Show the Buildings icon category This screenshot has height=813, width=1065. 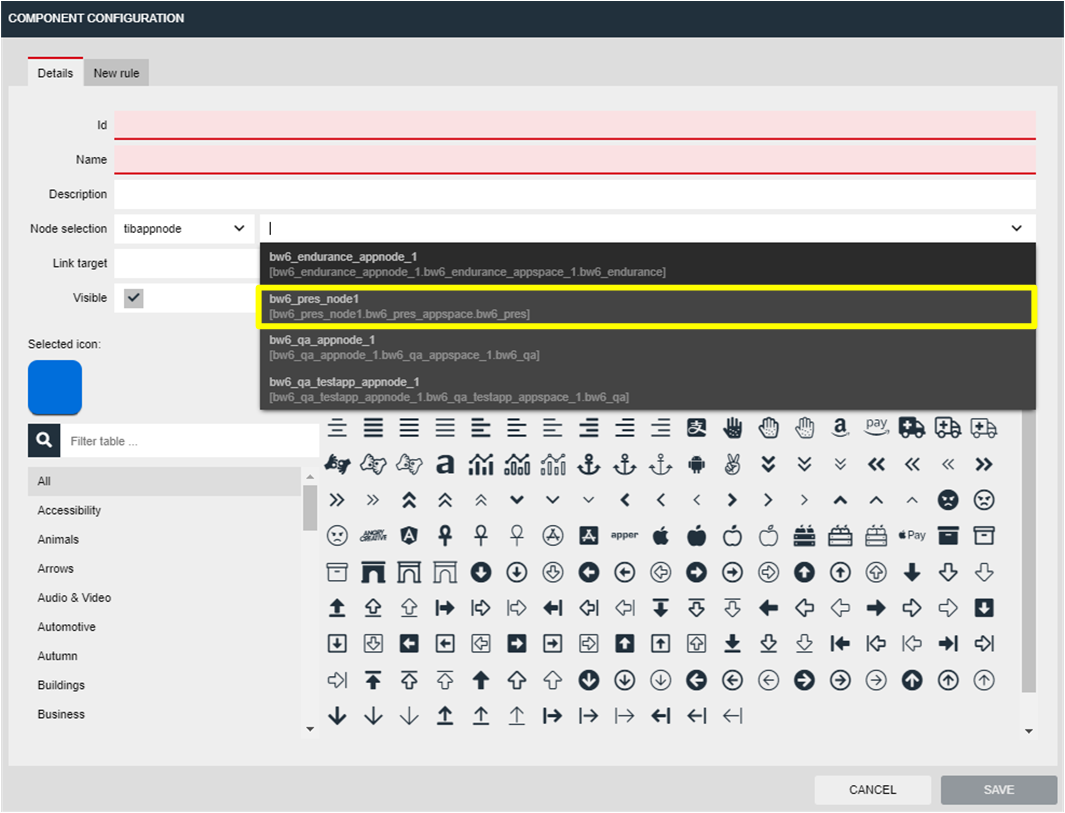(x=164, y=685)
